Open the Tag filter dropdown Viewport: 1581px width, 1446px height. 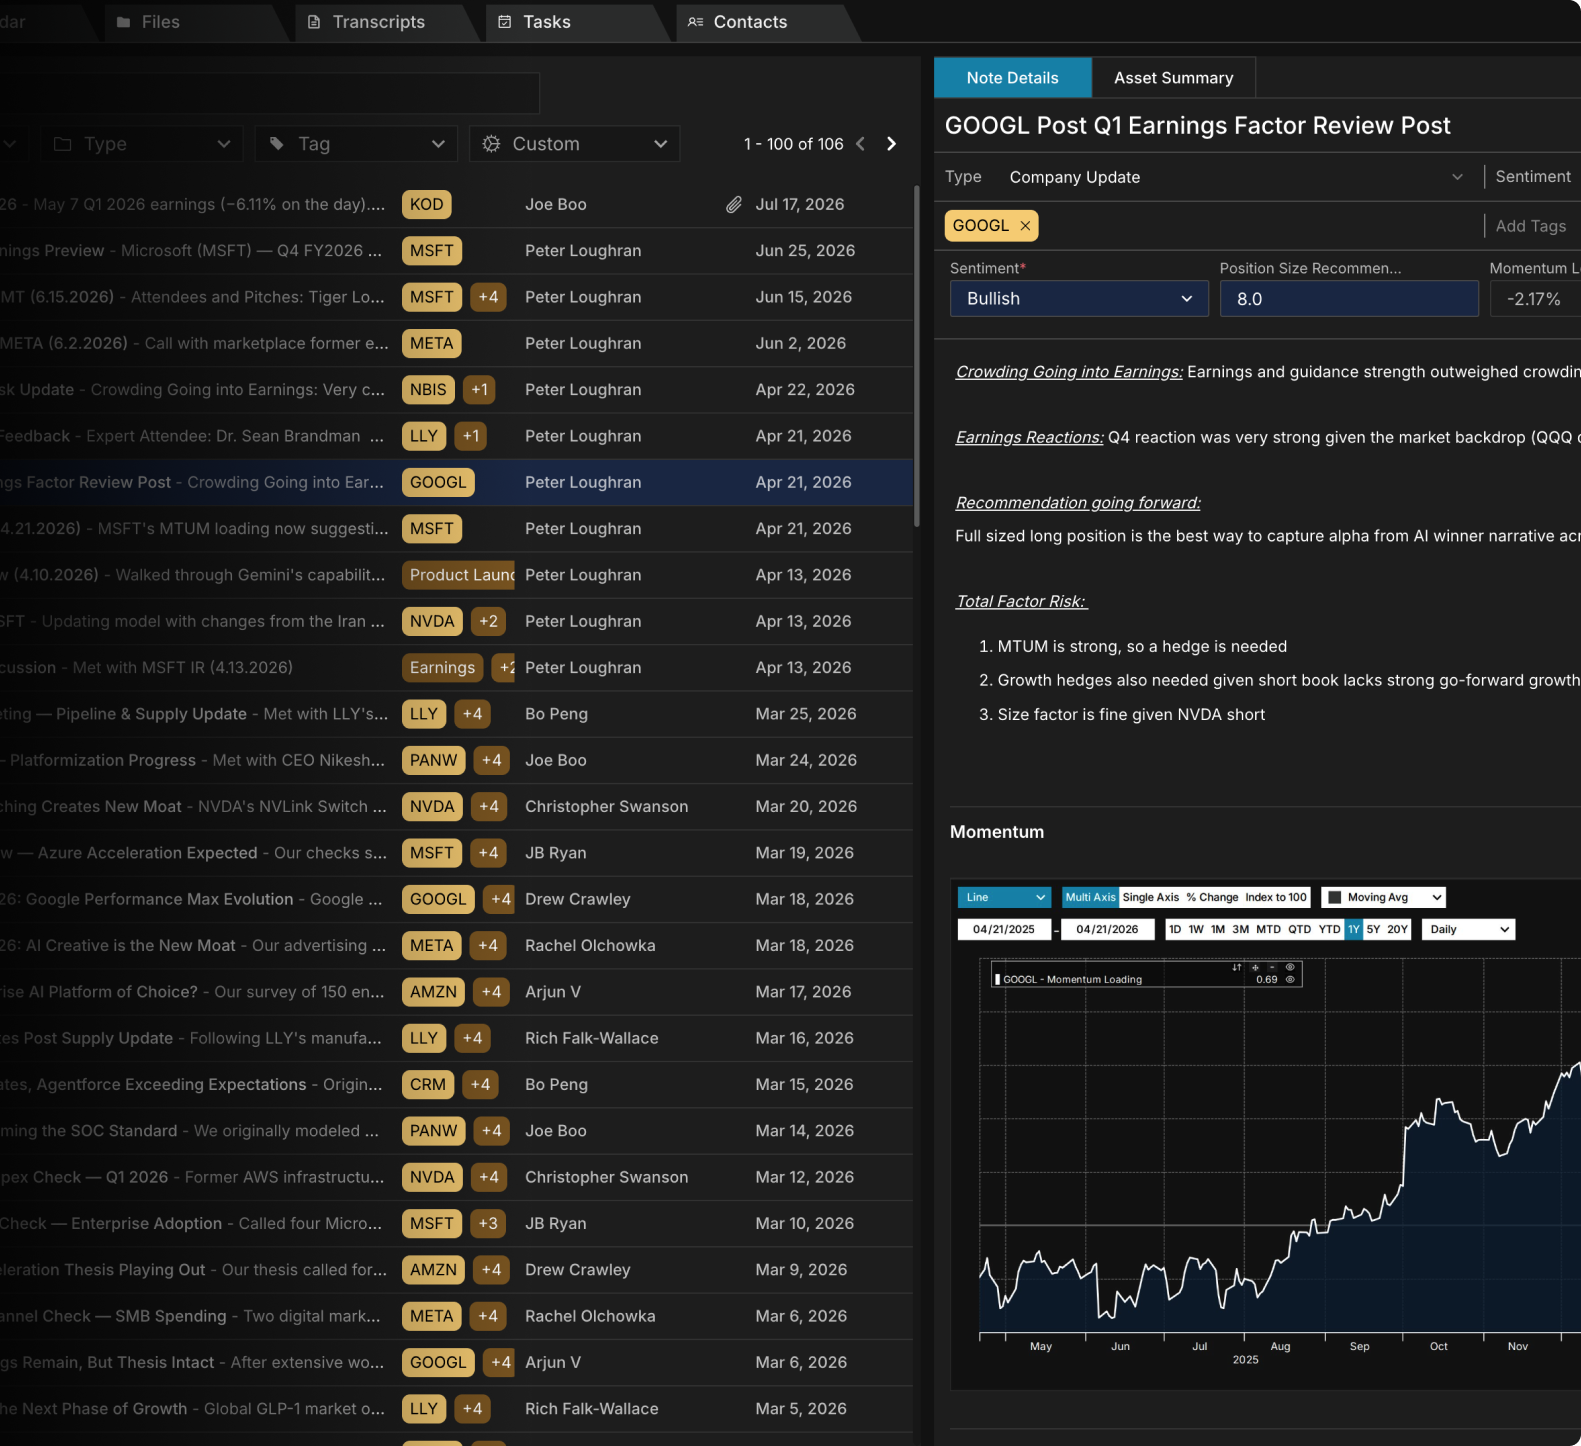click(x=356, y=144)
